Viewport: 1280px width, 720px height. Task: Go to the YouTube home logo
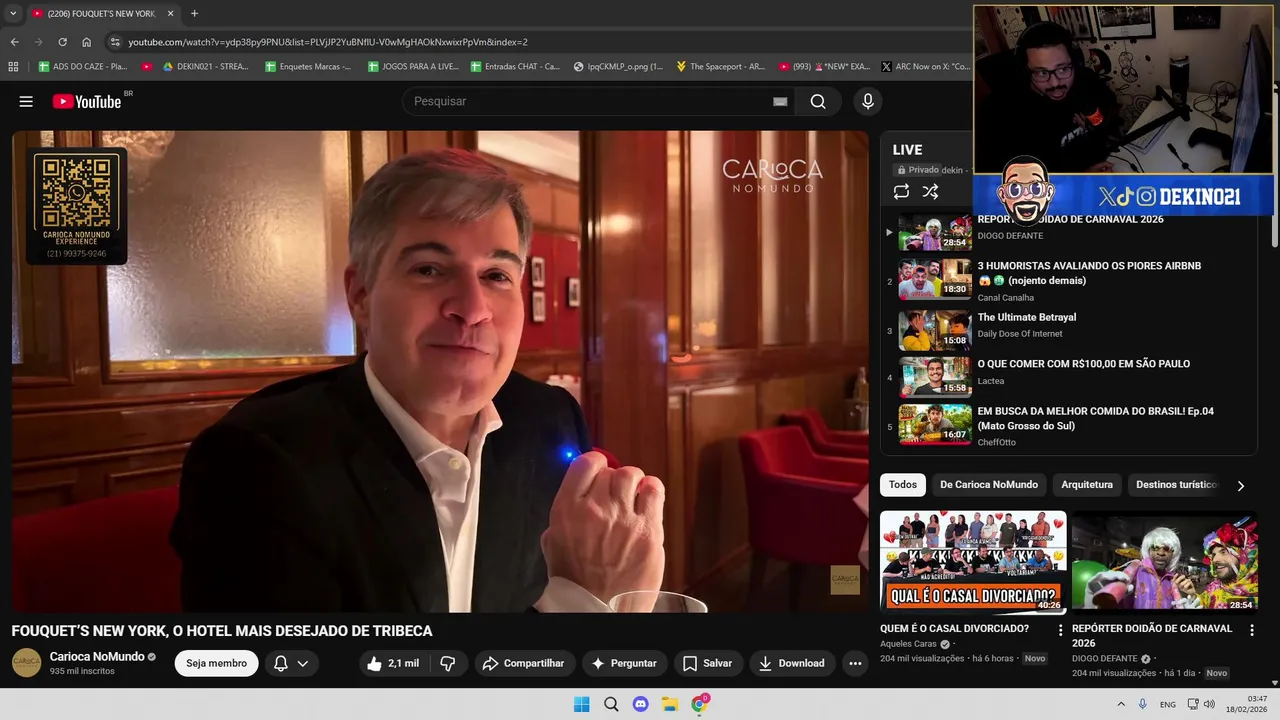click(x=87, y=101)
